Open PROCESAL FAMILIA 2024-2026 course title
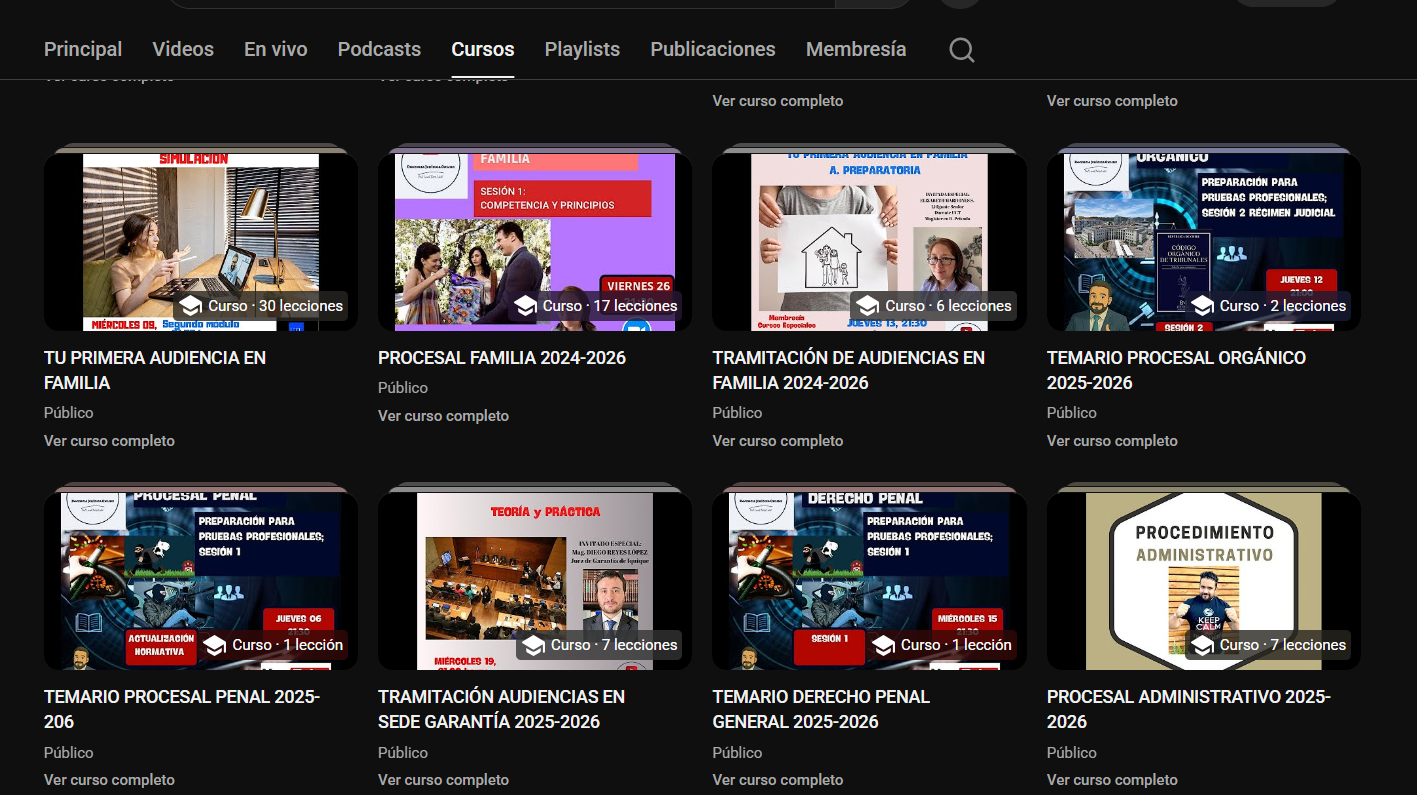This screenshot has width=1417, height=795. tap(501, 358)
